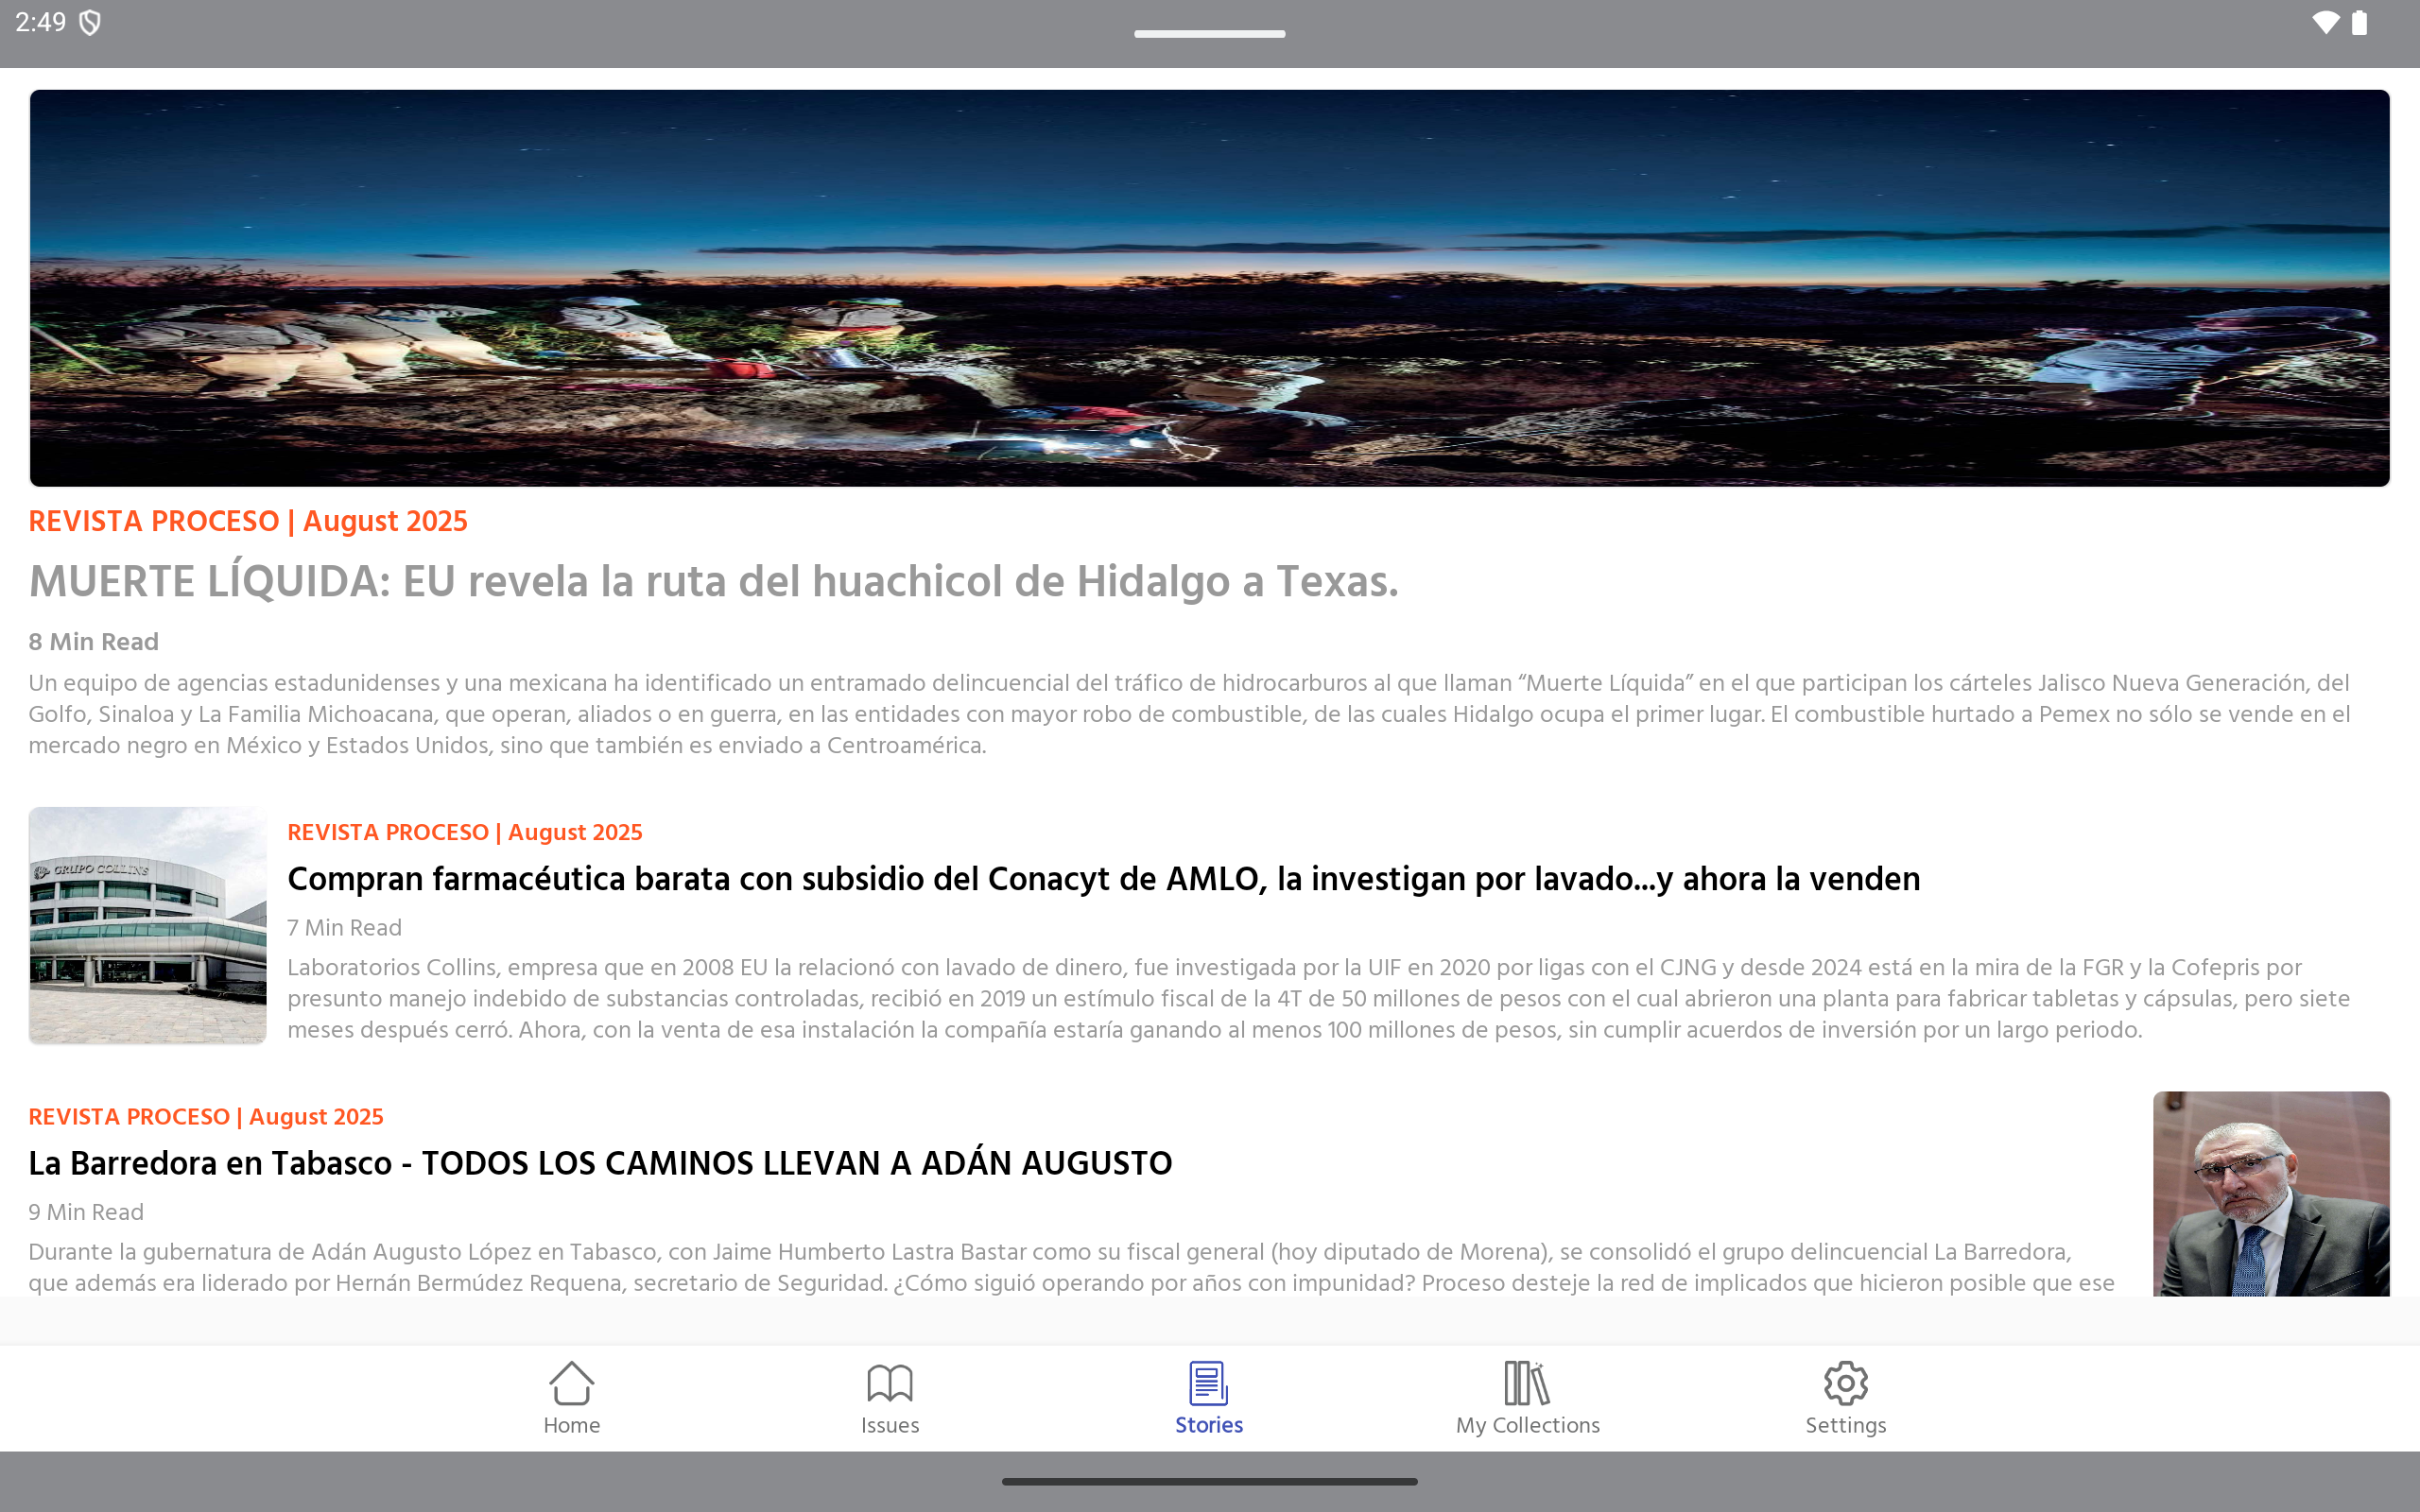Open Grupo Collins building thumbnail
Screen dimensions: 2420x1512
(148, 925)
